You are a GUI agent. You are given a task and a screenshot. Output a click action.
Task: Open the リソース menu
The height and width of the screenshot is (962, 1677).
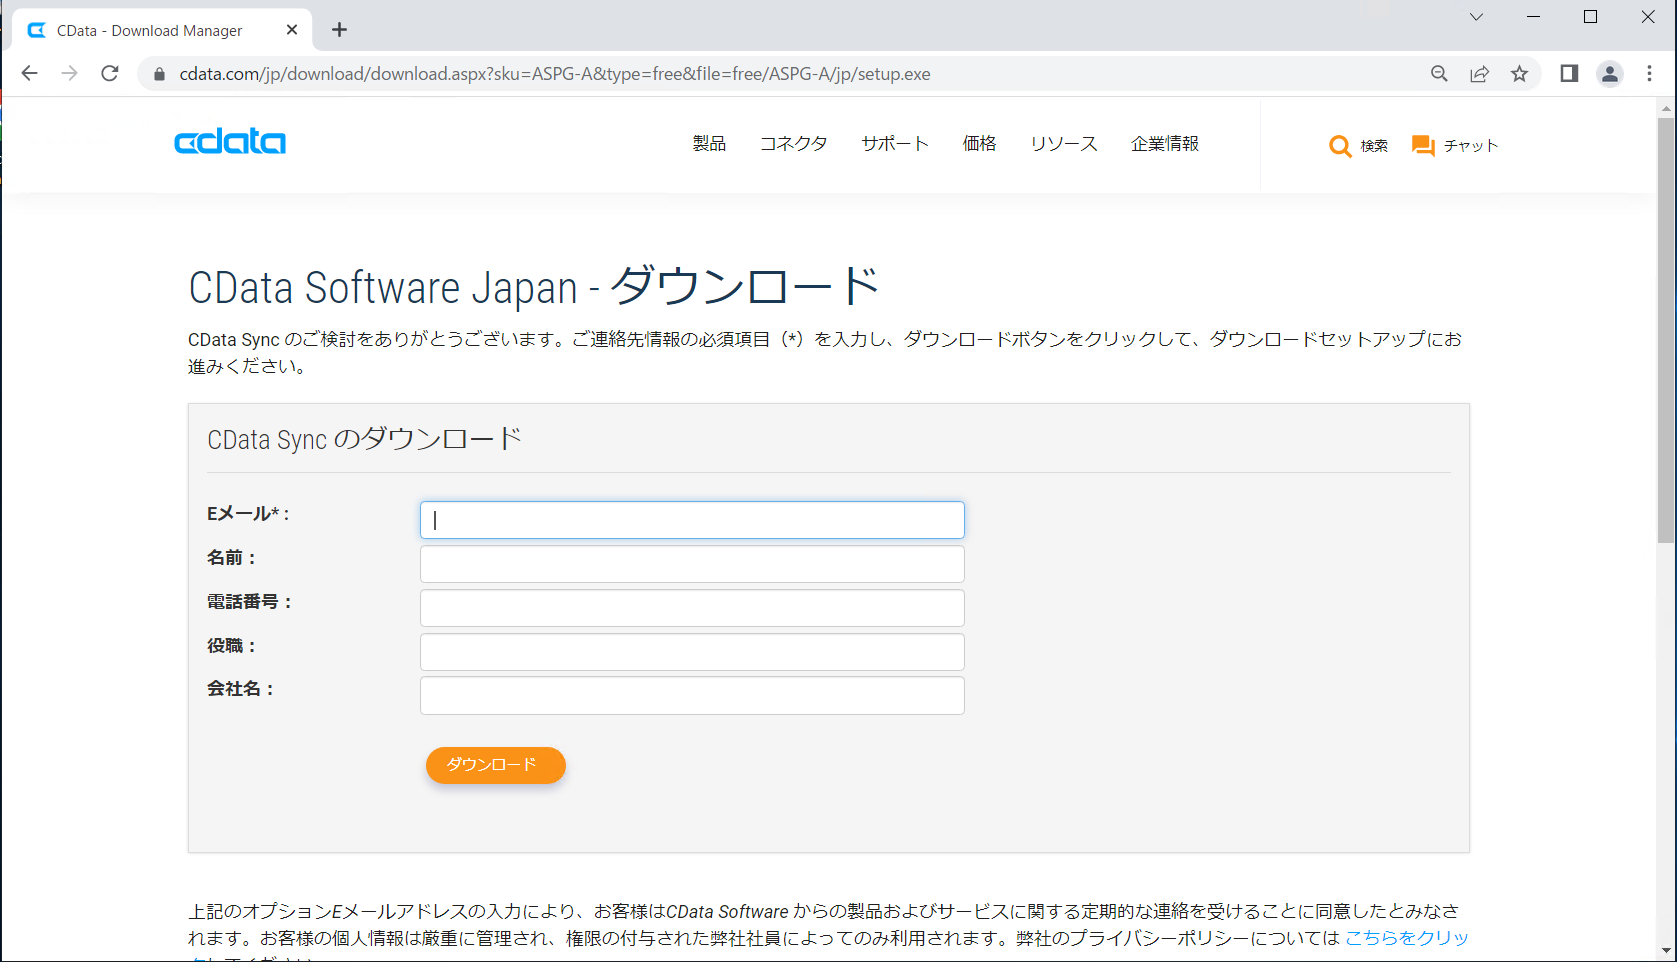pos(1064,144)
